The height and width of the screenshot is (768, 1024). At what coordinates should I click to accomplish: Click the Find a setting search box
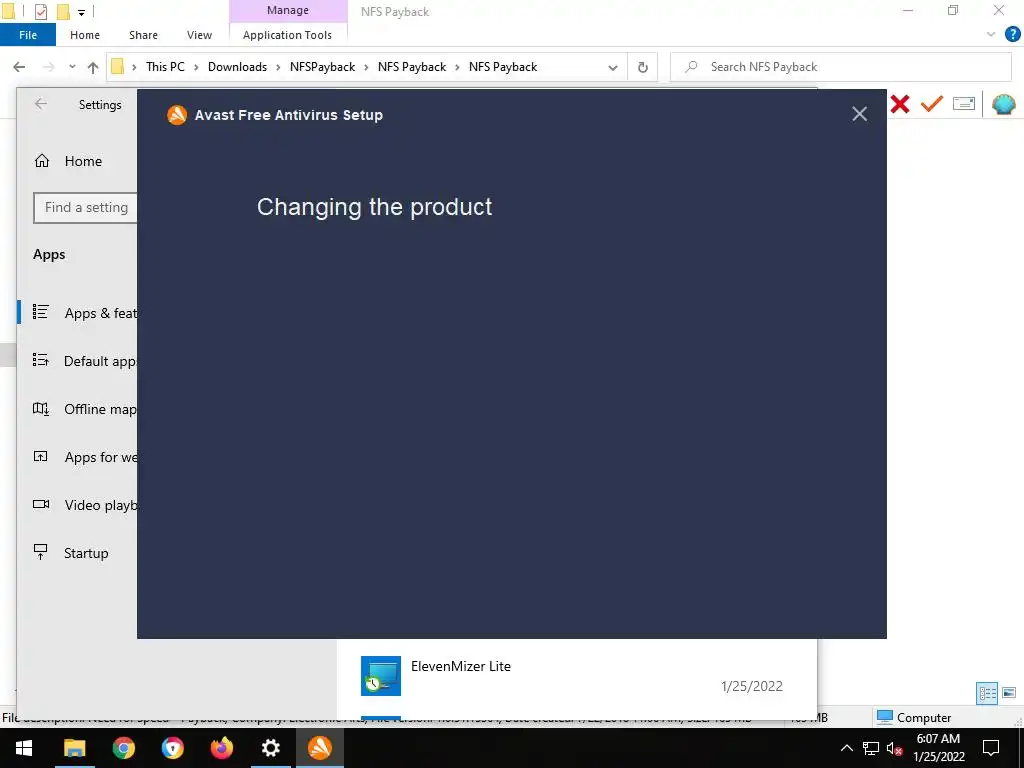pyautogui.click(x=86, y=208)
